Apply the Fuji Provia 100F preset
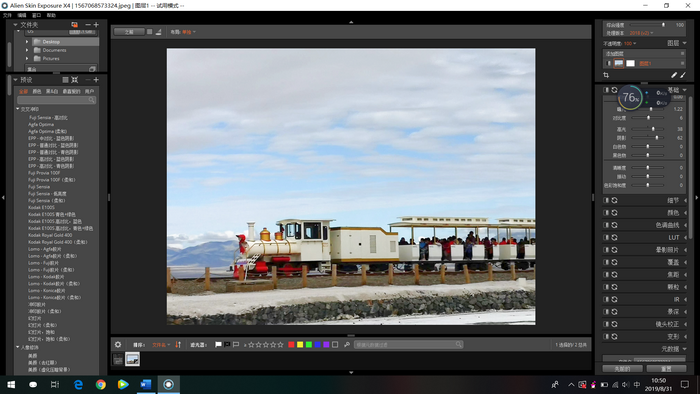 44,173
